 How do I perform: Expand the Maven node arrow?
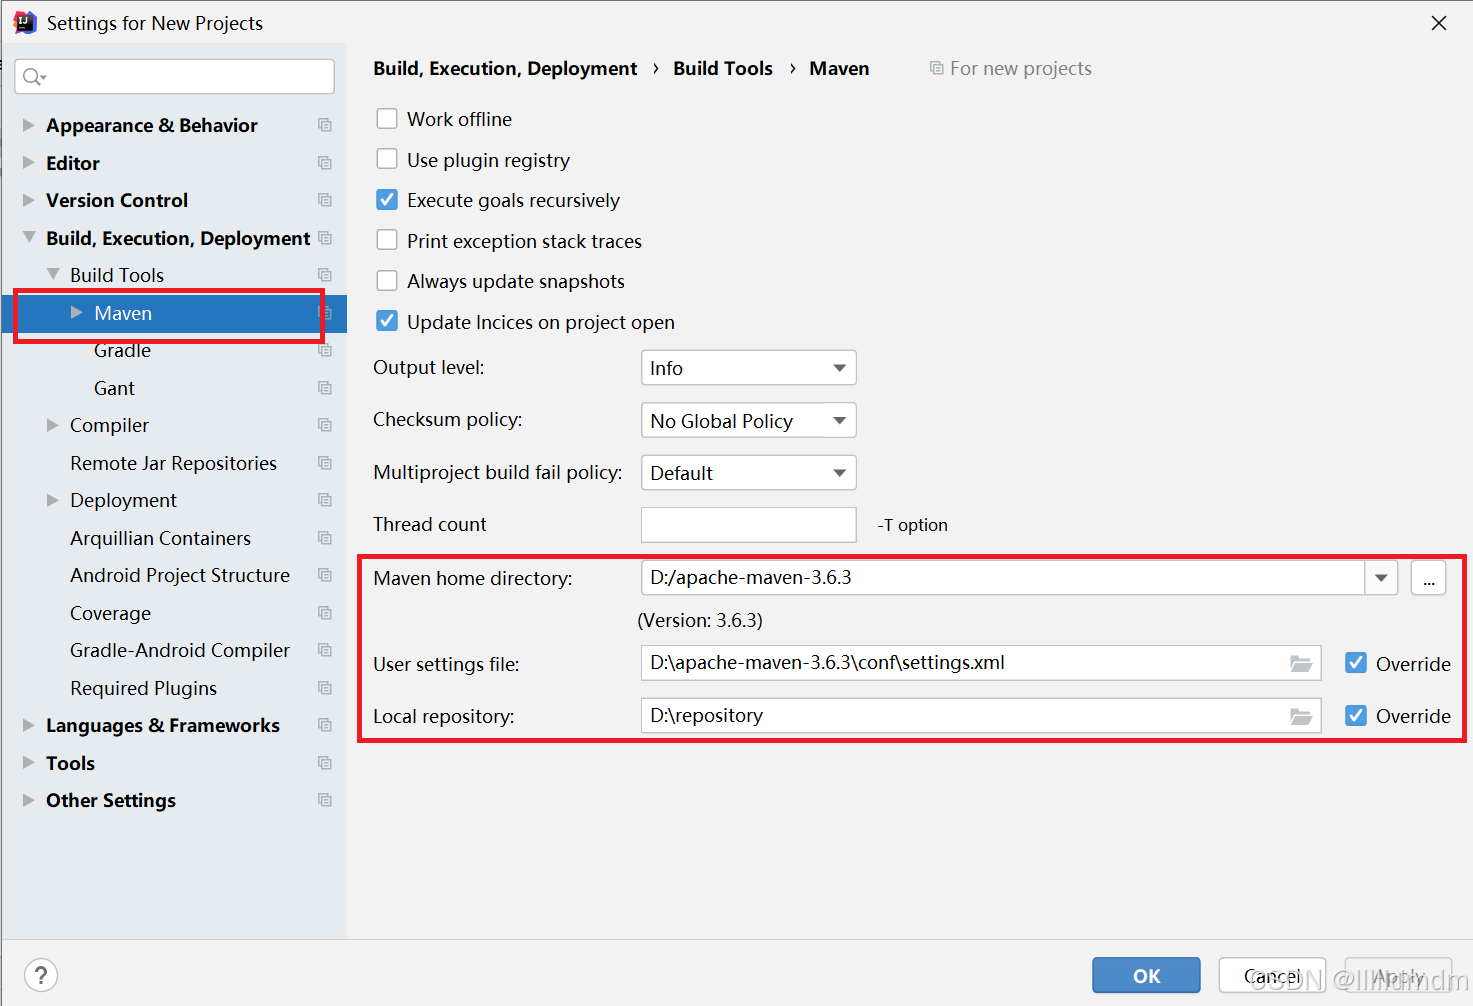point(77,313)
